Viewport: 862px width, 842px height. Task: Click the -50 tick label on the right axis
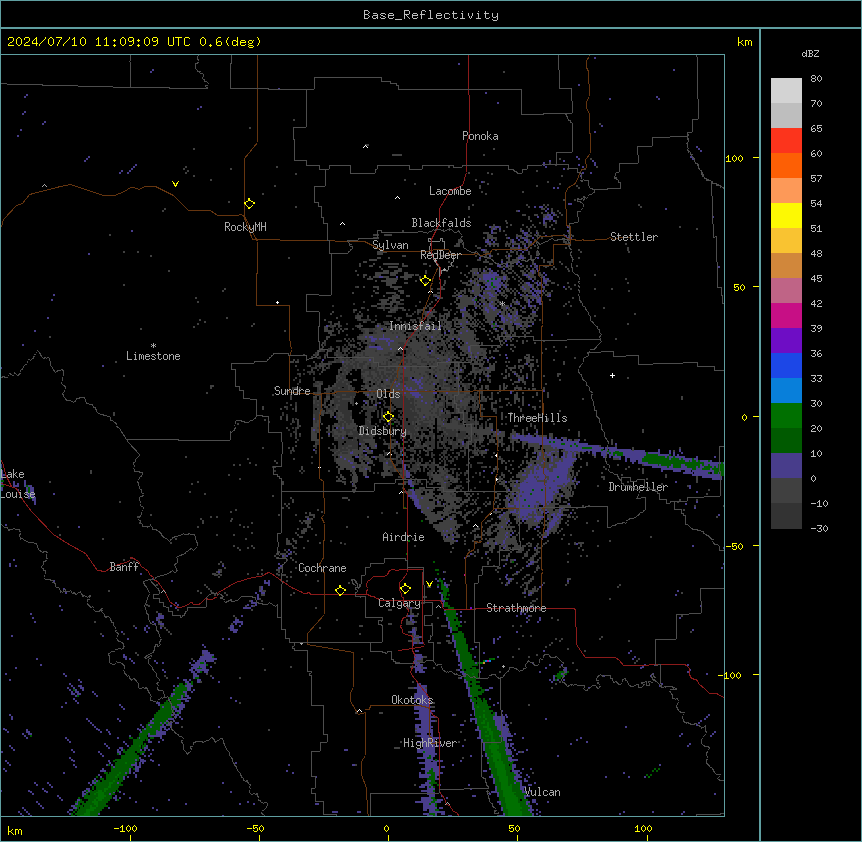click(734, 546)
